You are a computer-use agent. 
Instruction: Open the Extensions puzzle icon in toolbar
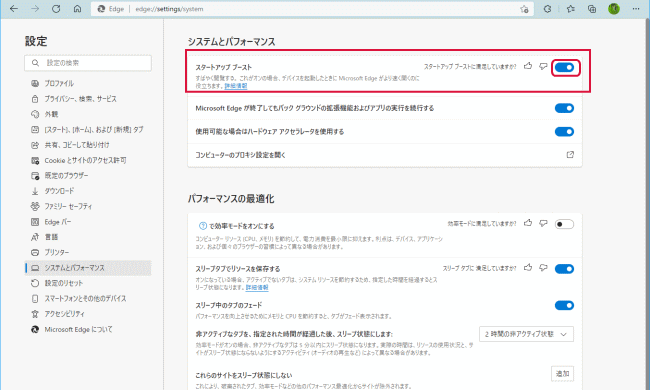coord(547,9)
